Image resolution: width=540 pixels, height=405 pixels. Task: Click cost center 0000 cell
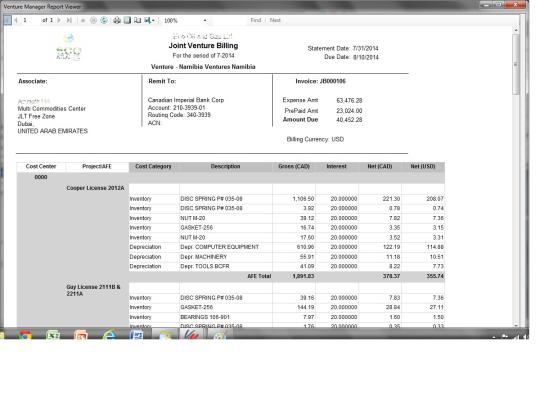[41, 177]
